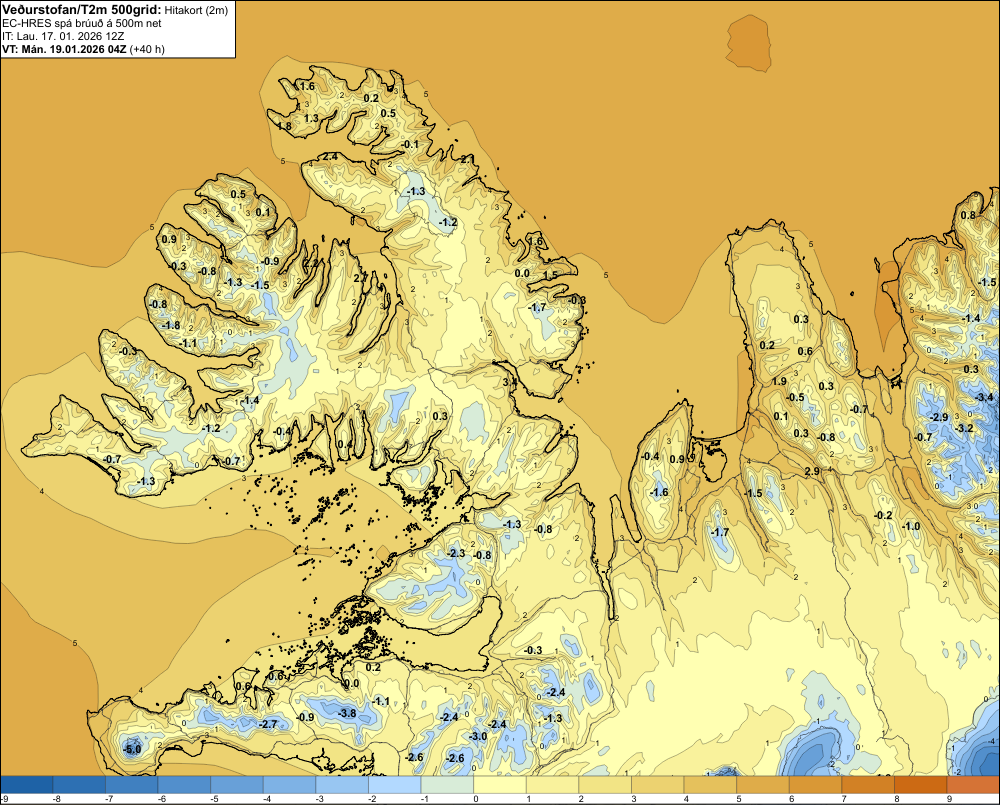Click the '-6' legend scale label

pyautogui.click(x=161, y=799)
